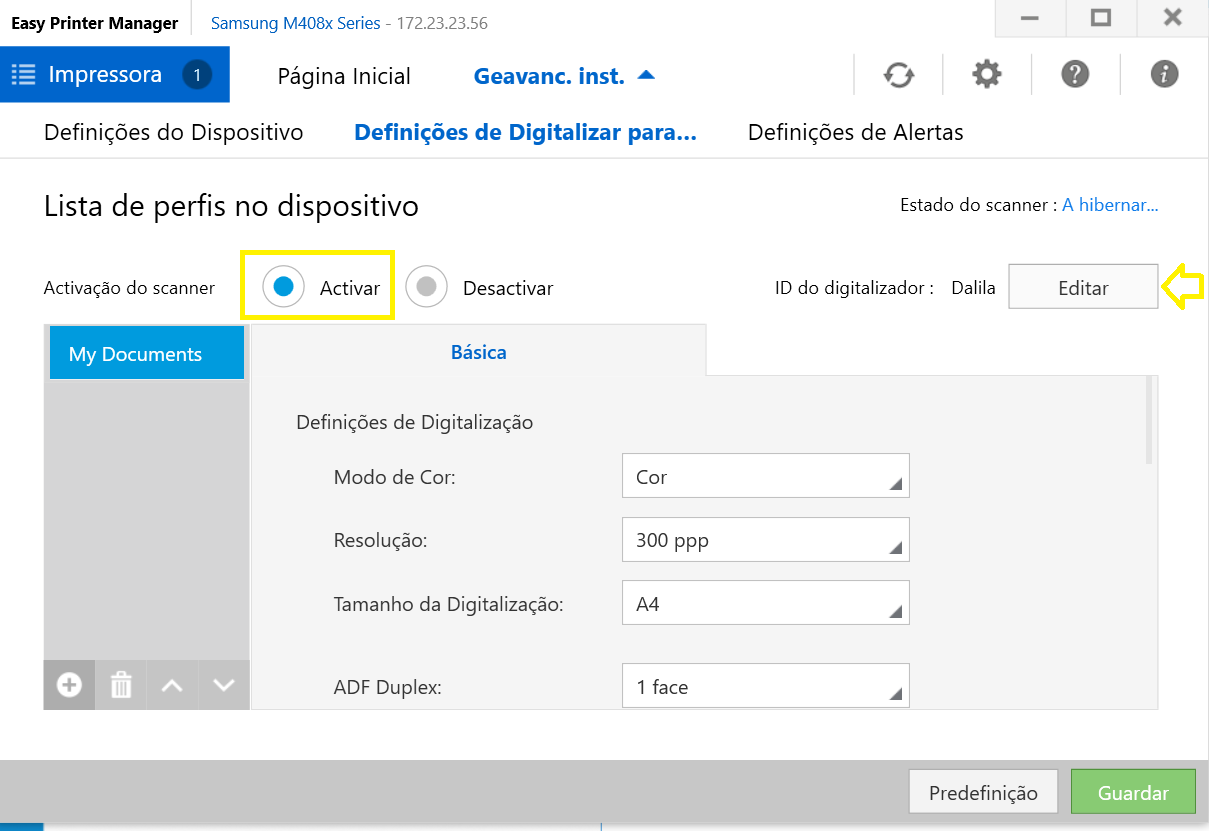Go to Definições de Alertas tab
Viewport: 1209px width, 831px height.
(x=855, y=132)
